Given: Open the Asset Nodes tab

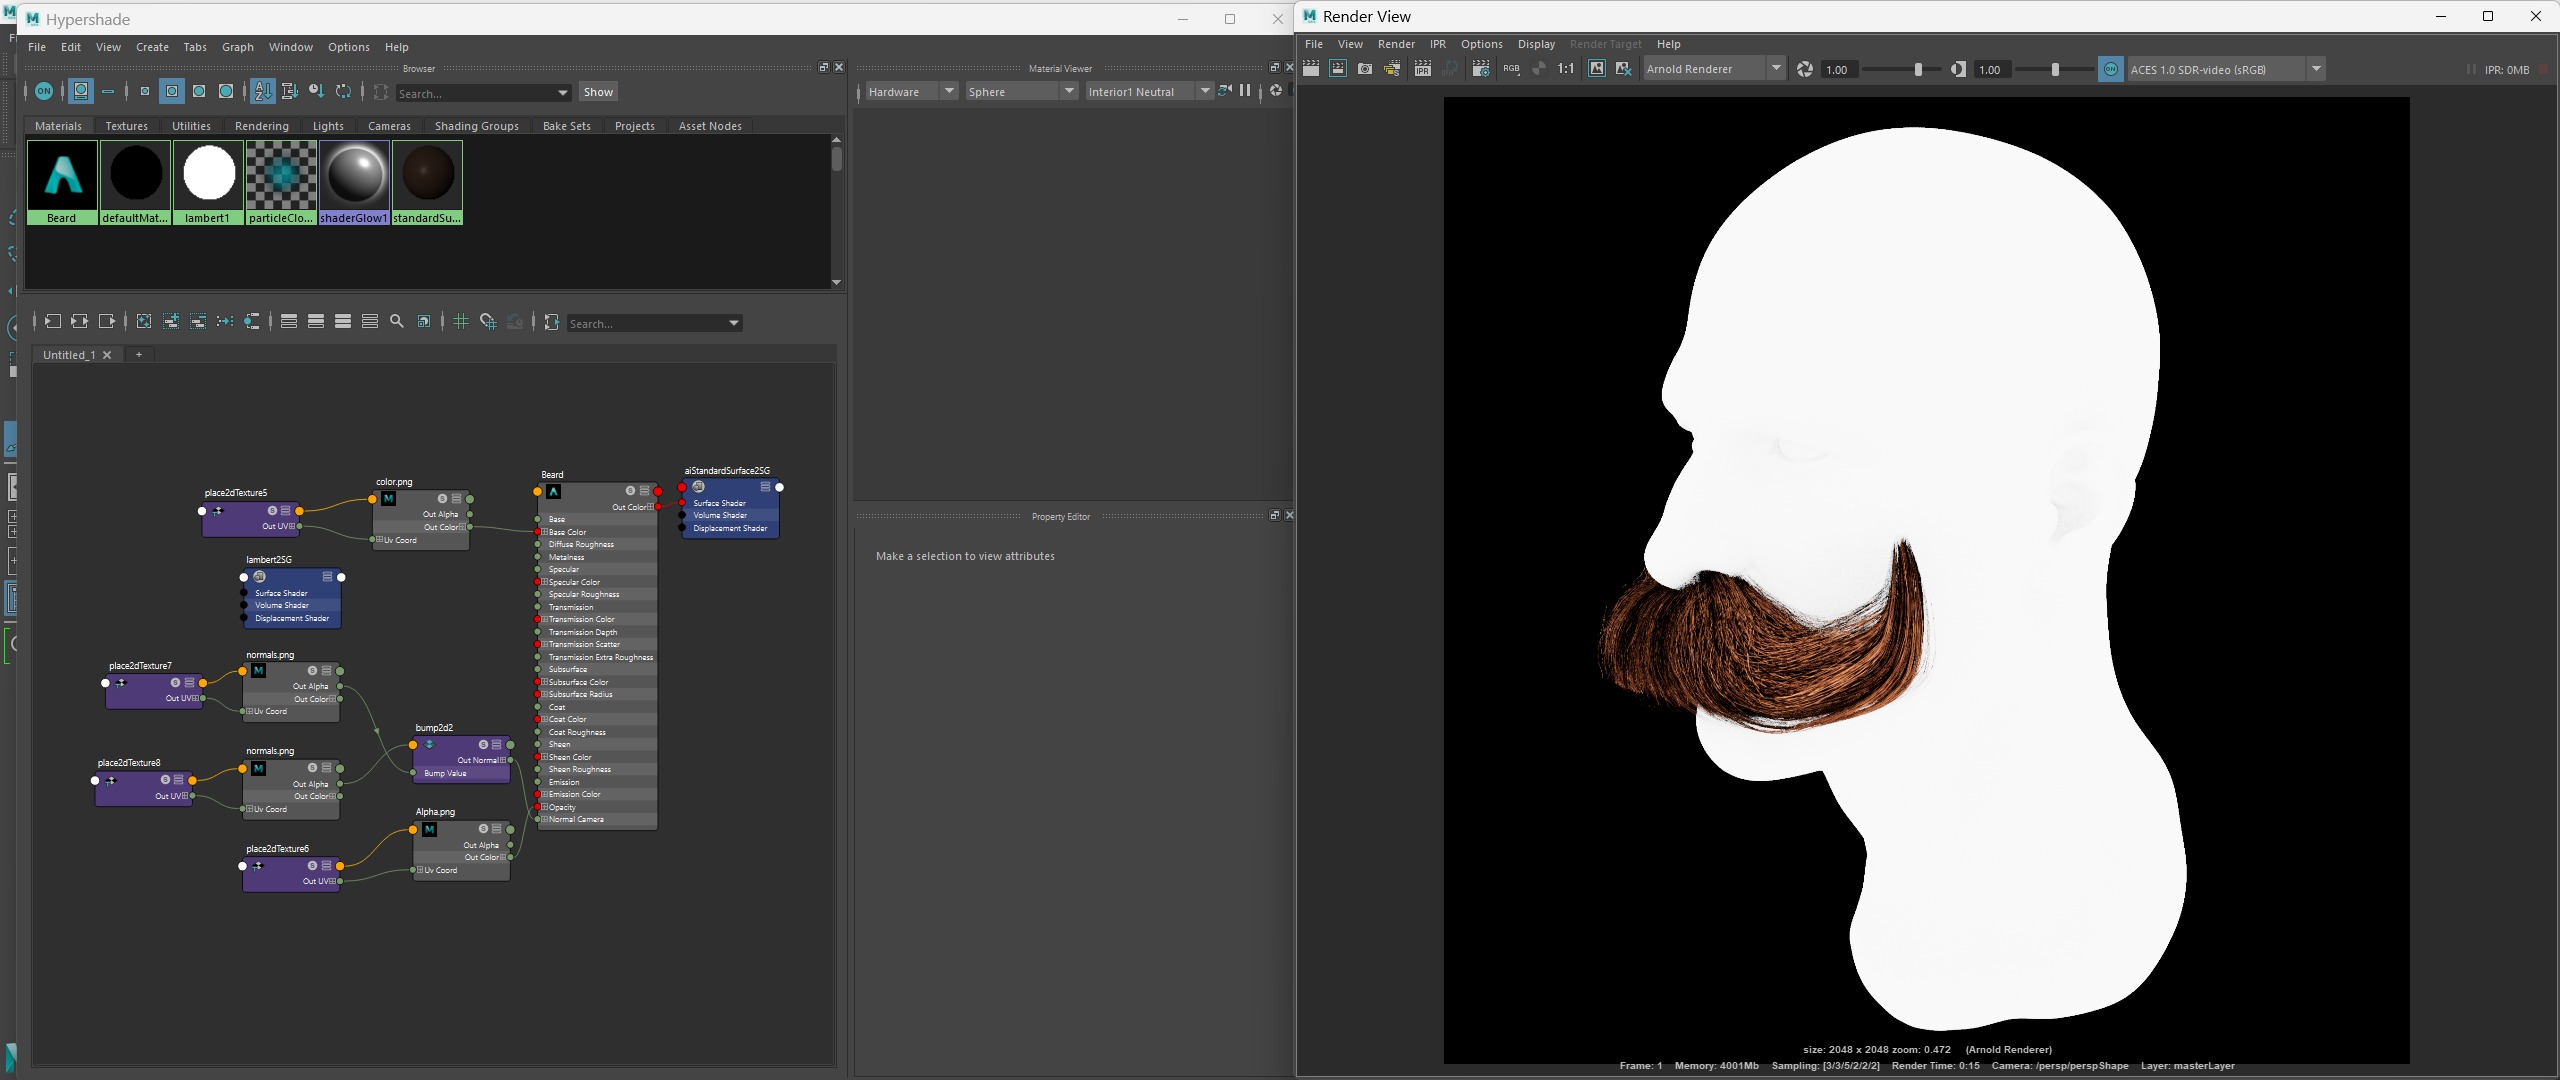Looking at the screenshot, I should [710, 126].
